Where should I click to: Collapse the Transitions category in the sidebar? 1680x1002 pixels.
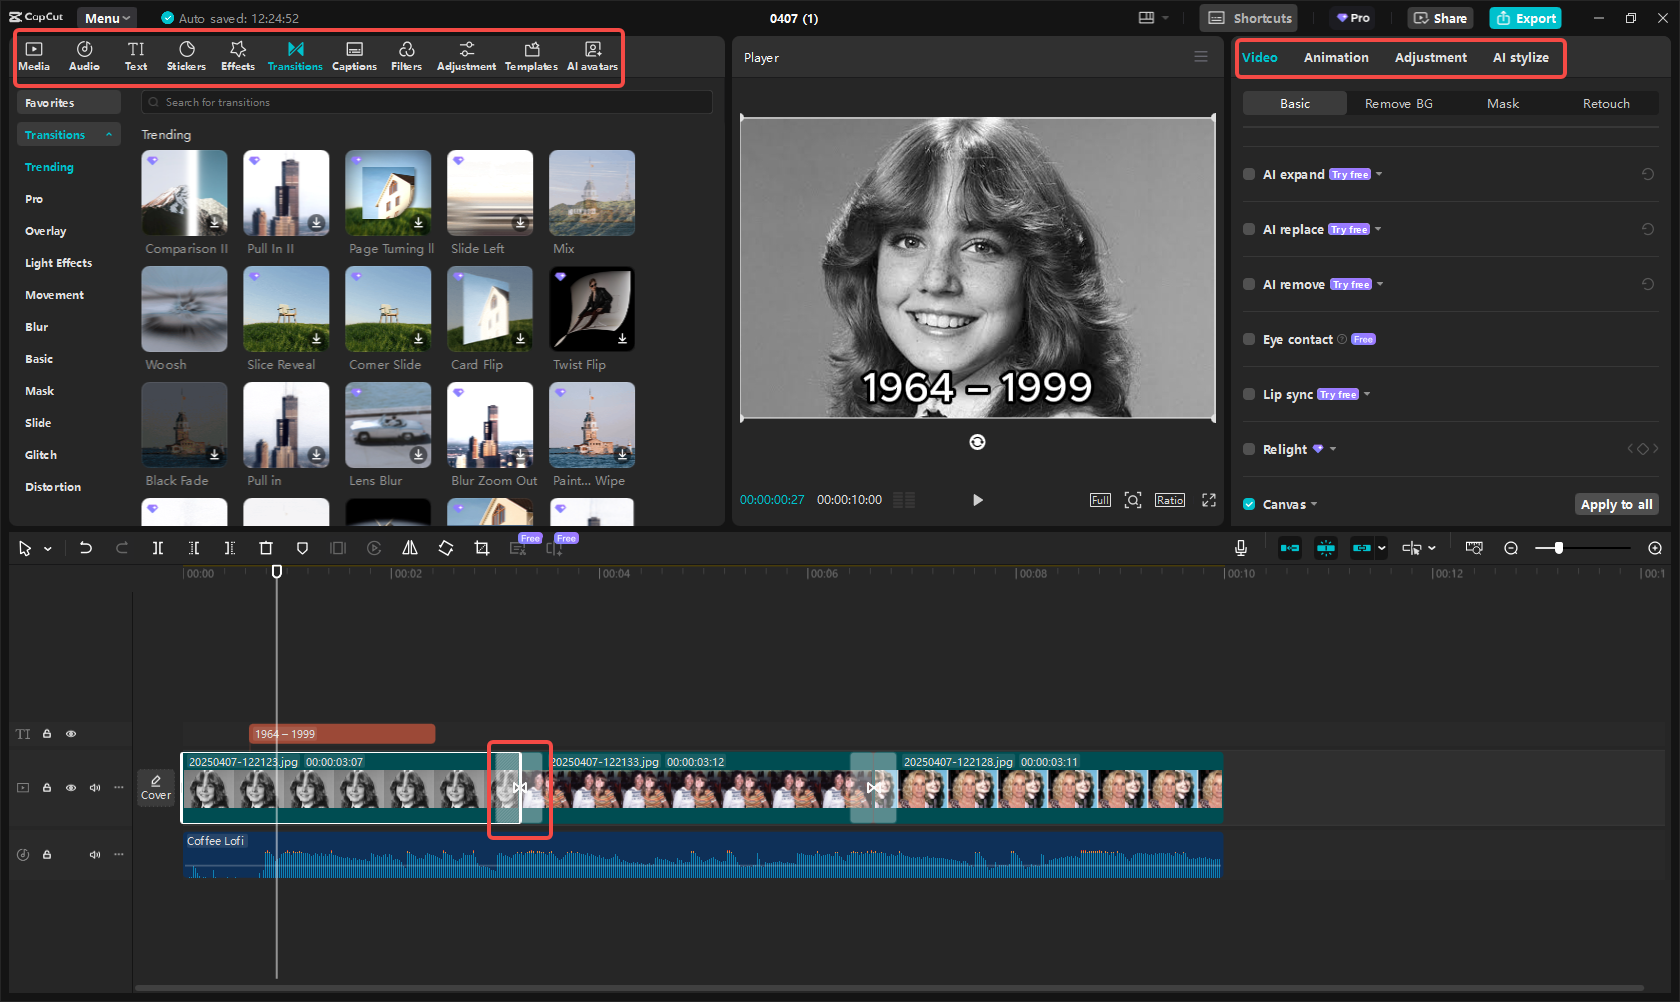tap(109, 134)
